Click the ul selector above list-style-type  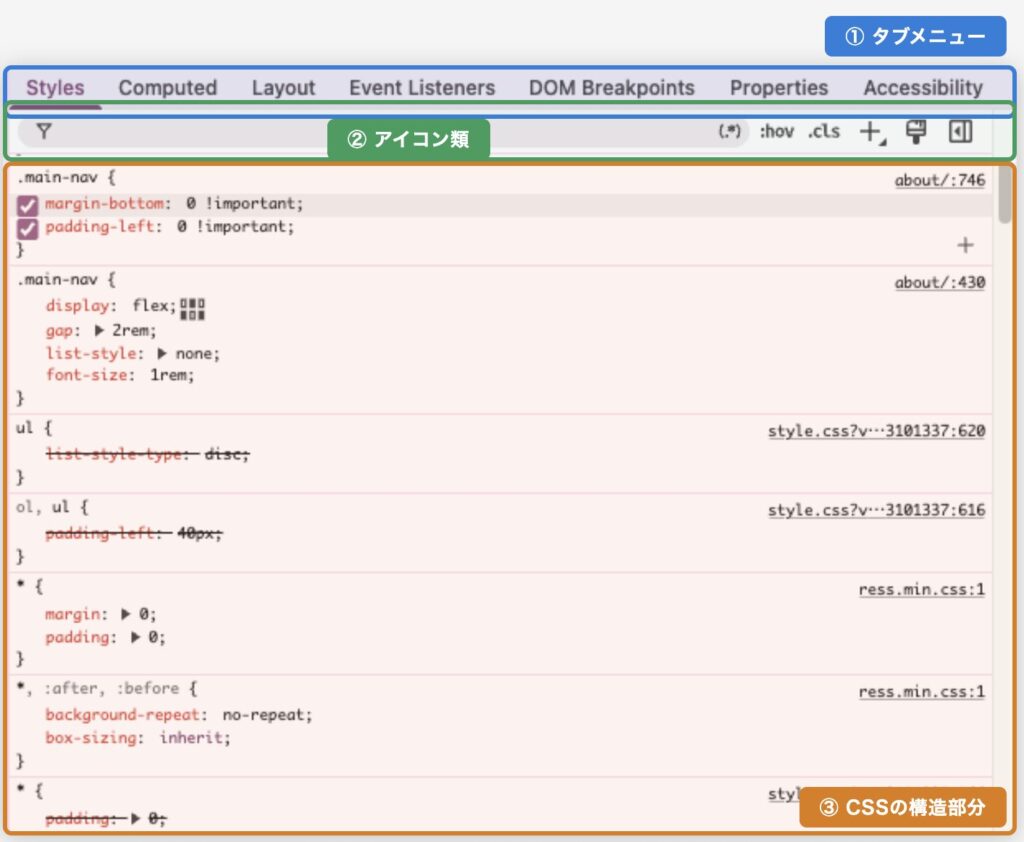[24, 429]
